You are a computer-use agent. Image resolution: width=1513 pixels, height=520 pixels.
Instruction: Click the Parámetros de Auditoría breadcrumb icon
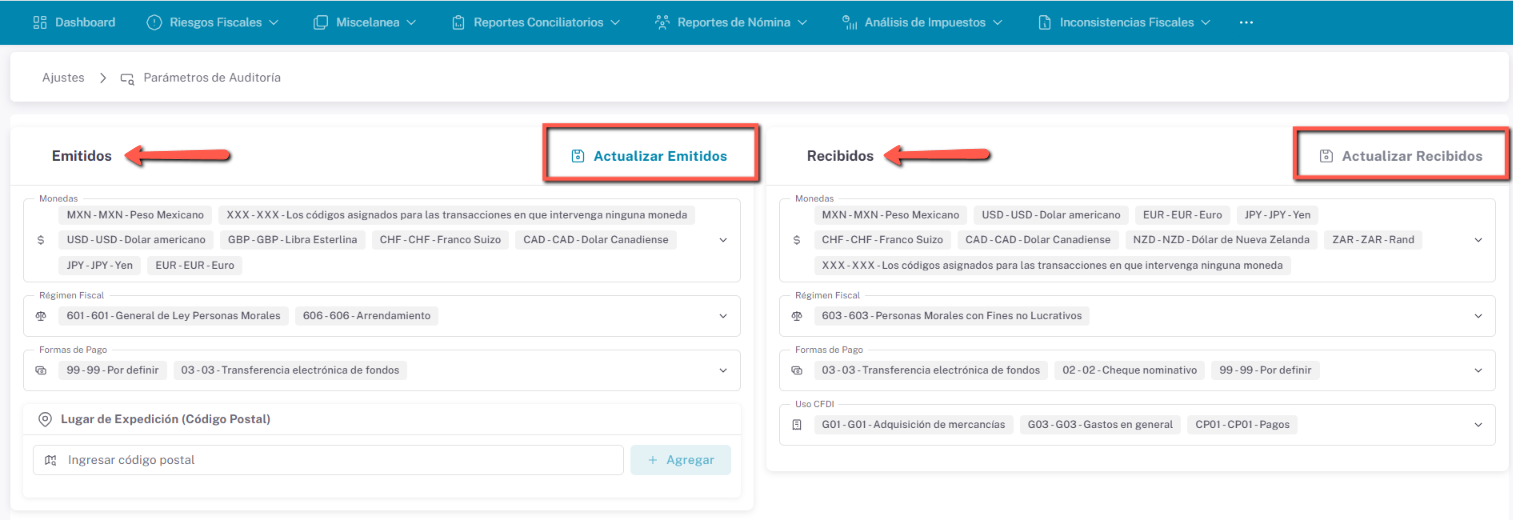pyautogui.click(x=127, y=78)
